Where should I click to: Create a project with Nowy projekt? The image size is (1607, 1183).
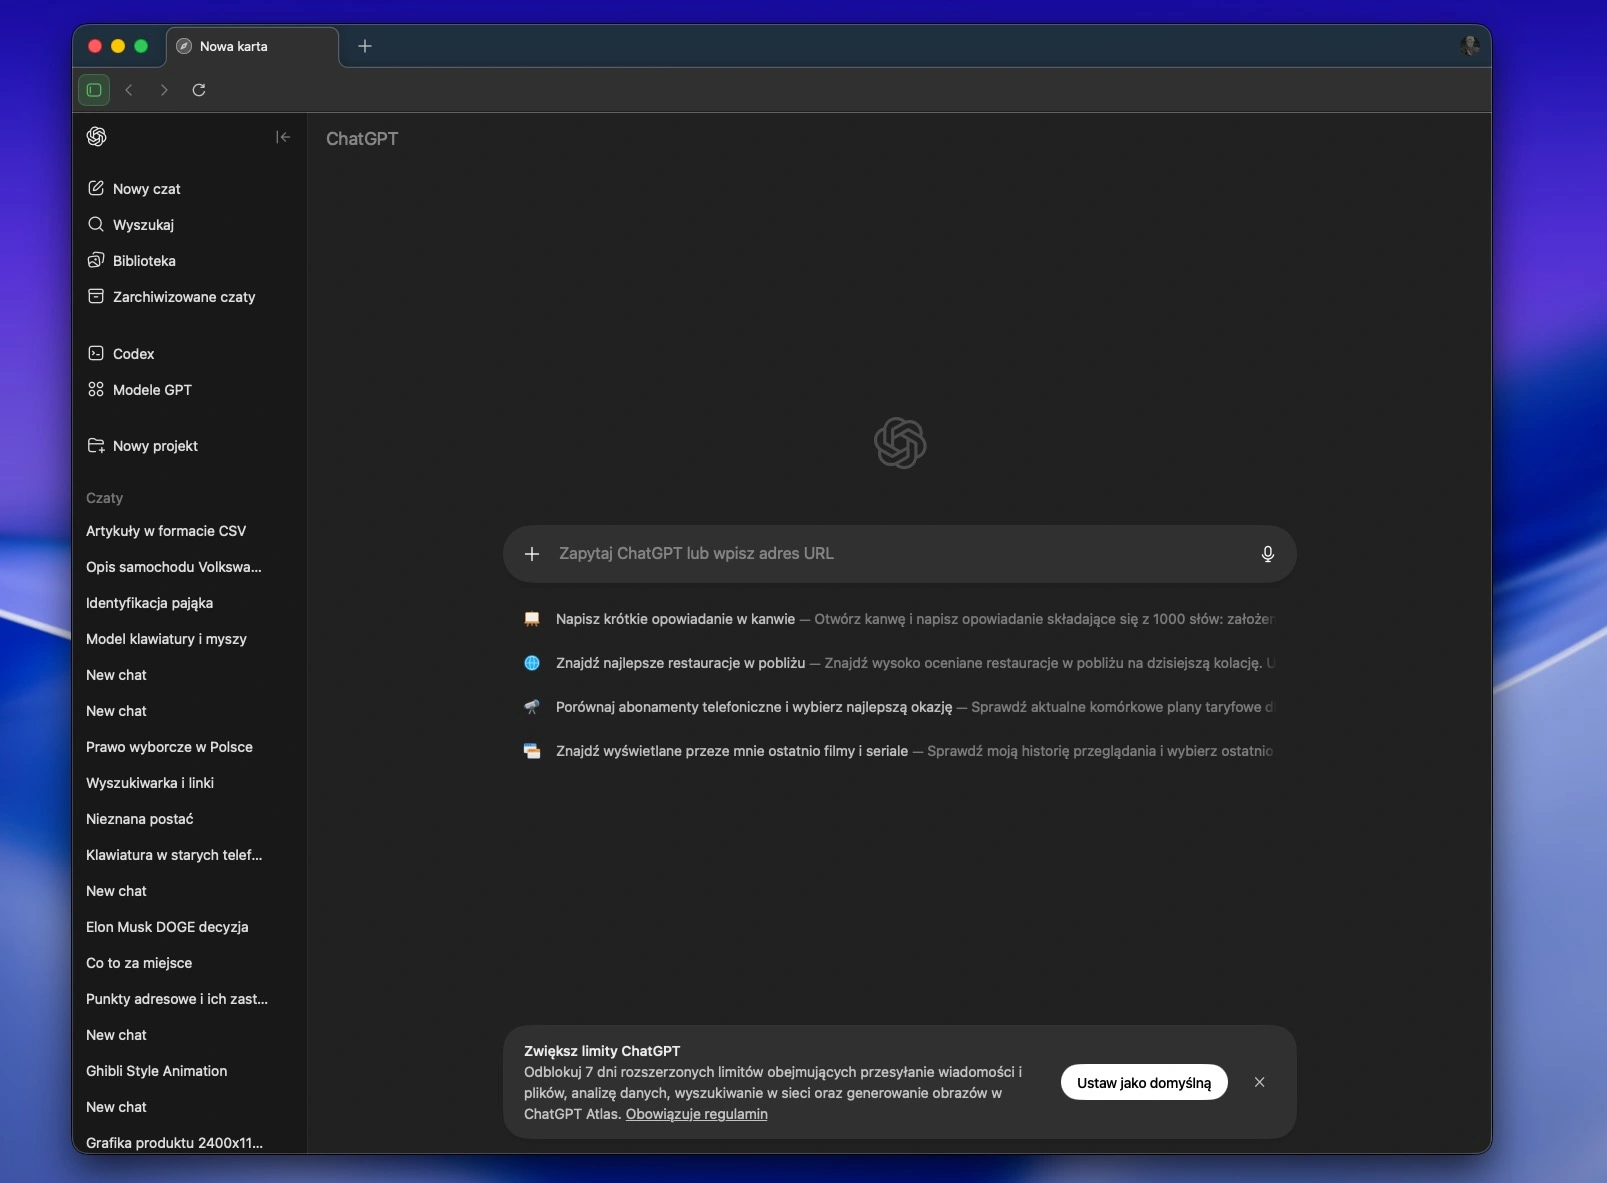coord(155,446)
